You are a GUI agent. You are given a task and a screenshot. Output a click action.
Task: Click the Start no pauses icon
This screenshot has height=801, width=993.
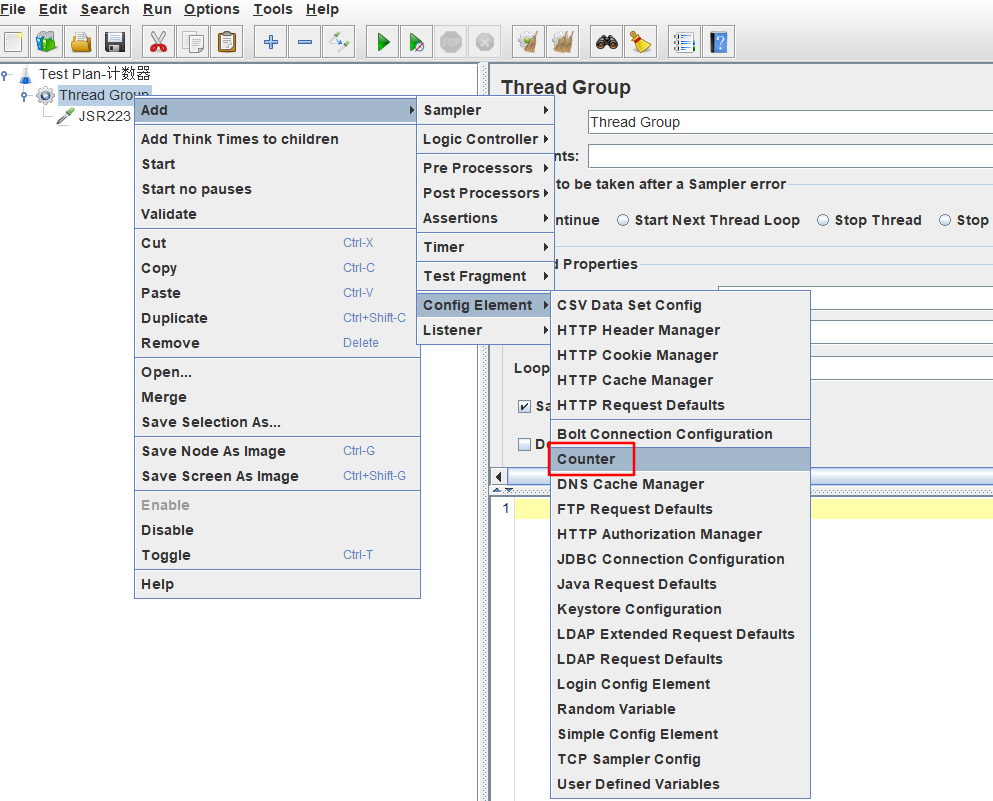click(x=416, y=42)
